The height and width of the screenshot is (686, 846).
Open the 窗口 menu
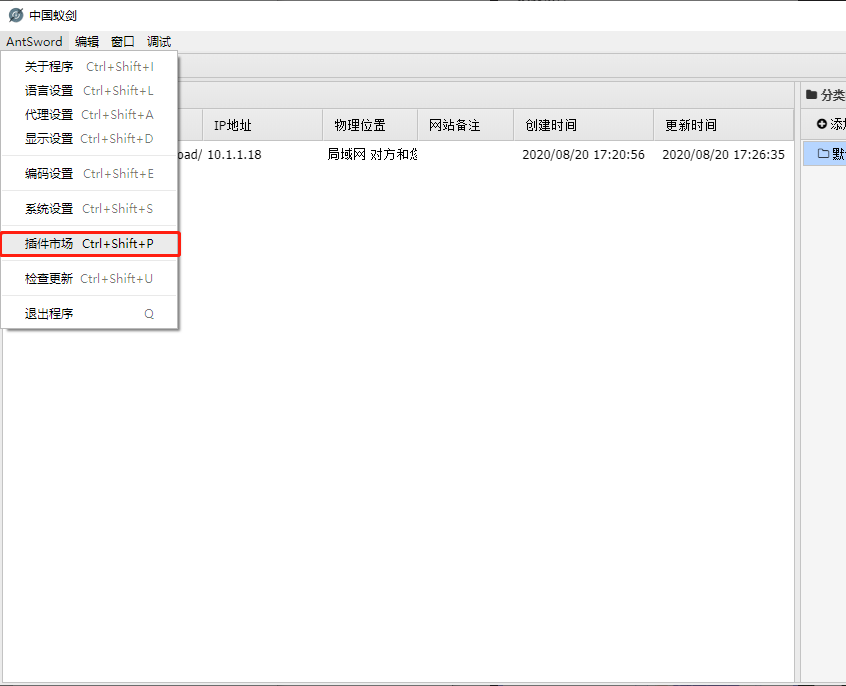pos(122,42)
